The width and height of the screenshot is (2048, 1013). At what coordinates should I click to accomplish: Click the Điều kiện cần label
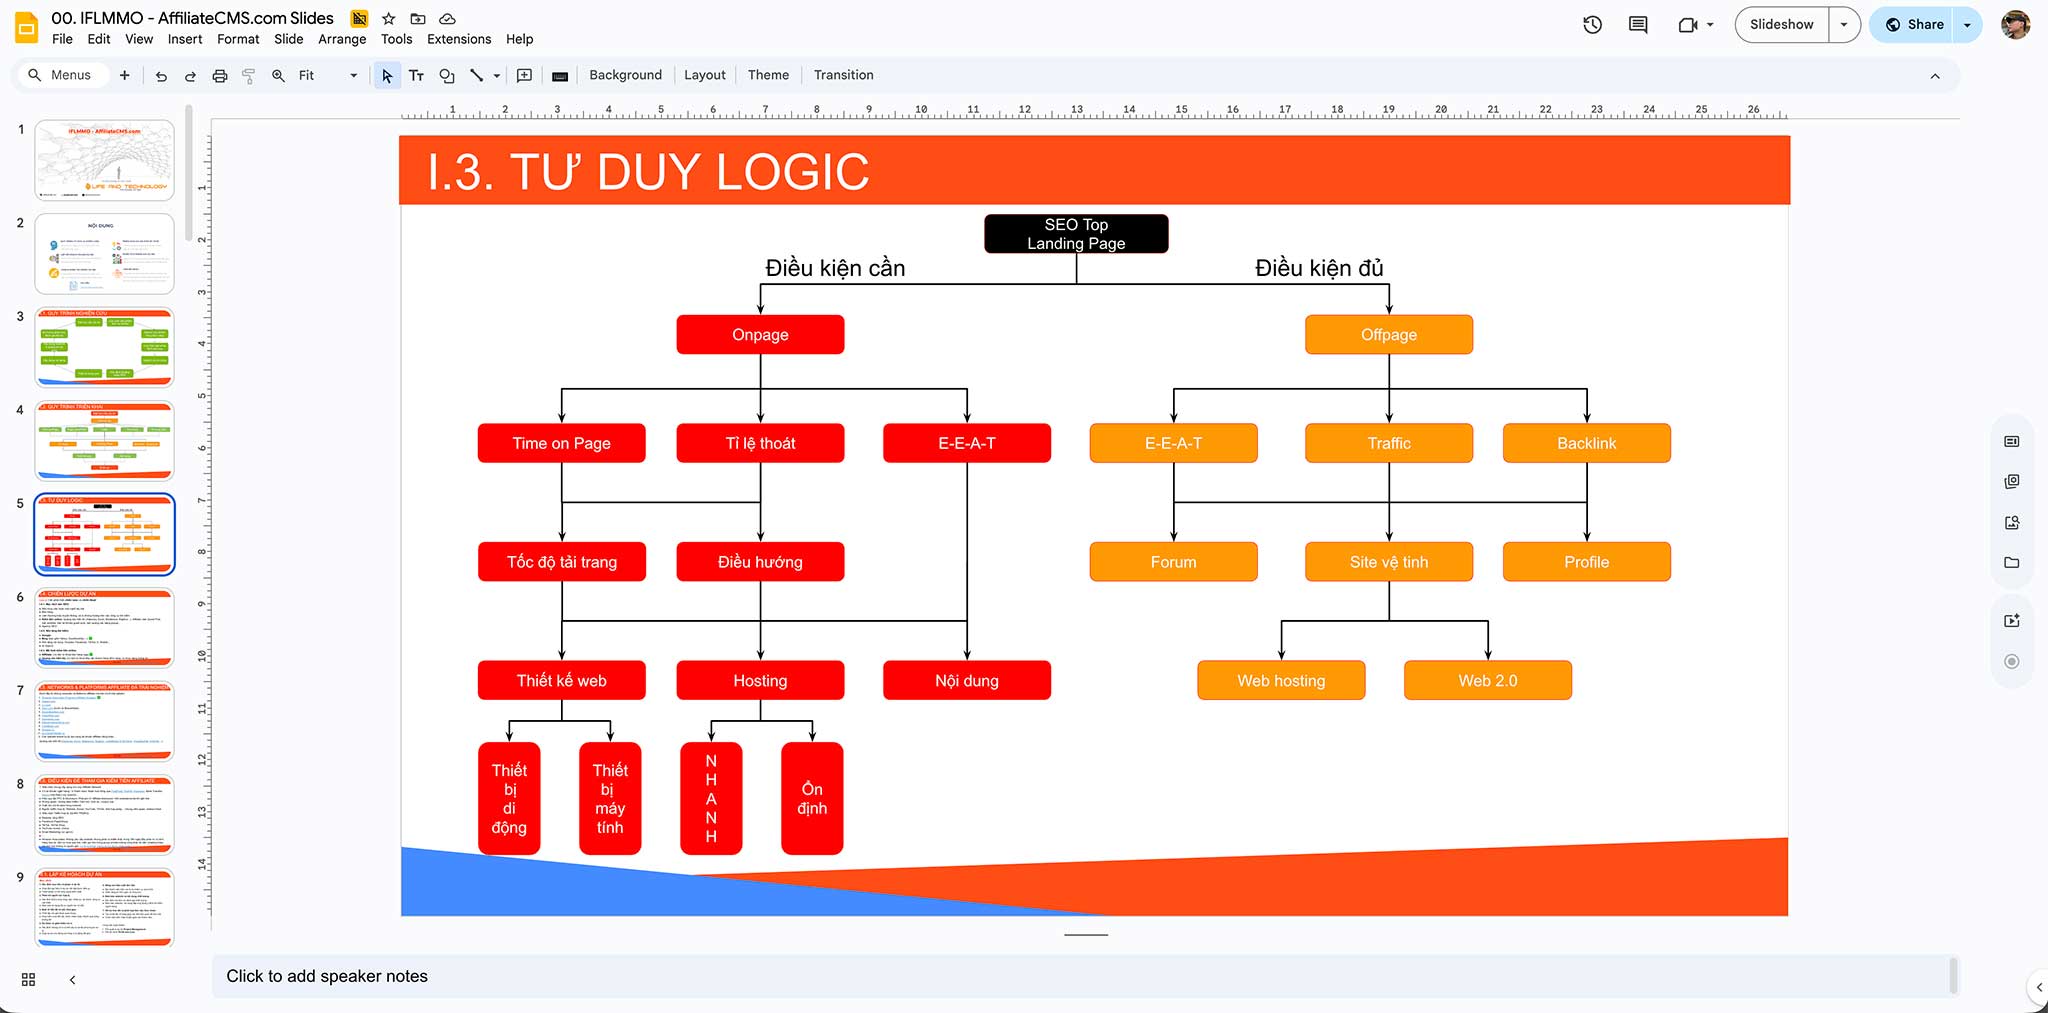(x=835, y=268)
